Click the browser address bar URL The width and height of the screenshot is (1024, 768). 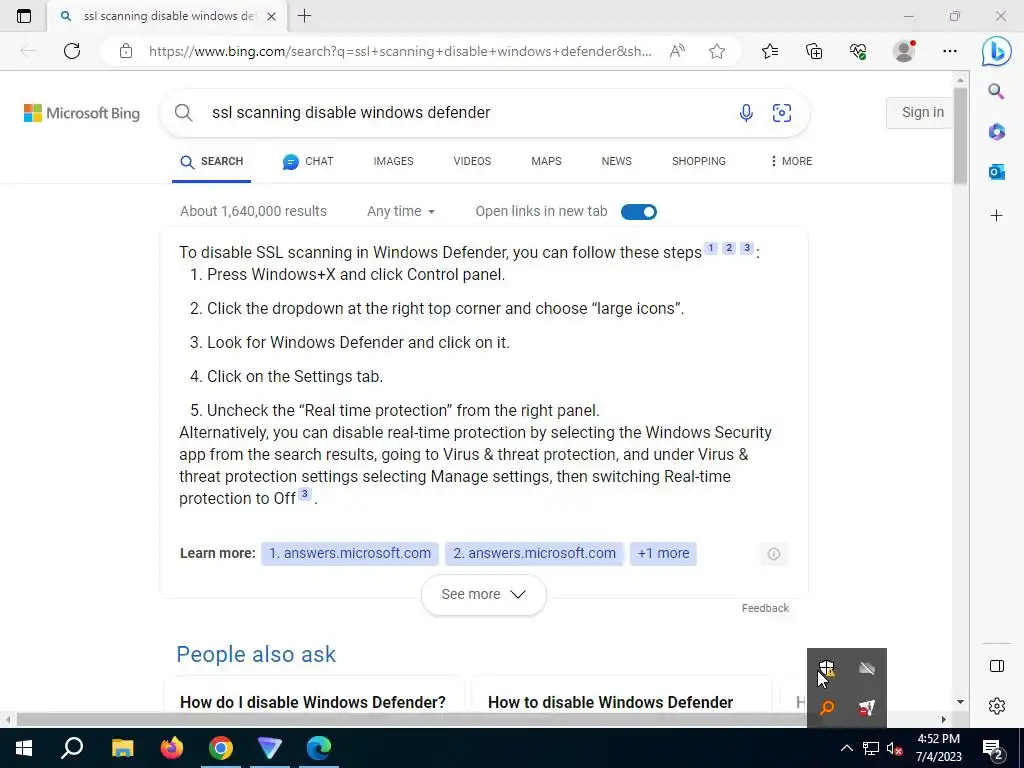point(400,51)
